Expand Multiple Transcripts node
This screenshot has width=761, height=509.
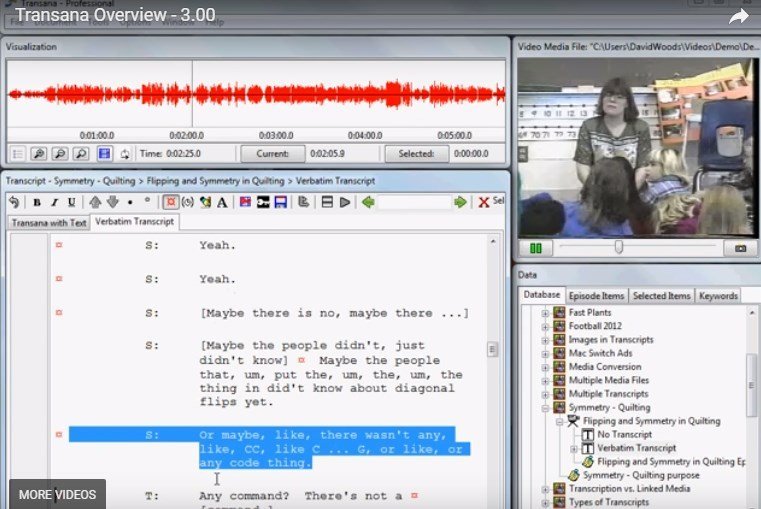point(545,394)
